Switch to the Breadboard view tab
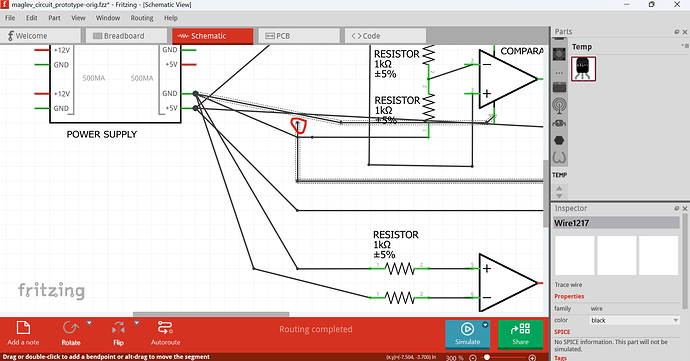690x361 pixels. tap(126, 36)
